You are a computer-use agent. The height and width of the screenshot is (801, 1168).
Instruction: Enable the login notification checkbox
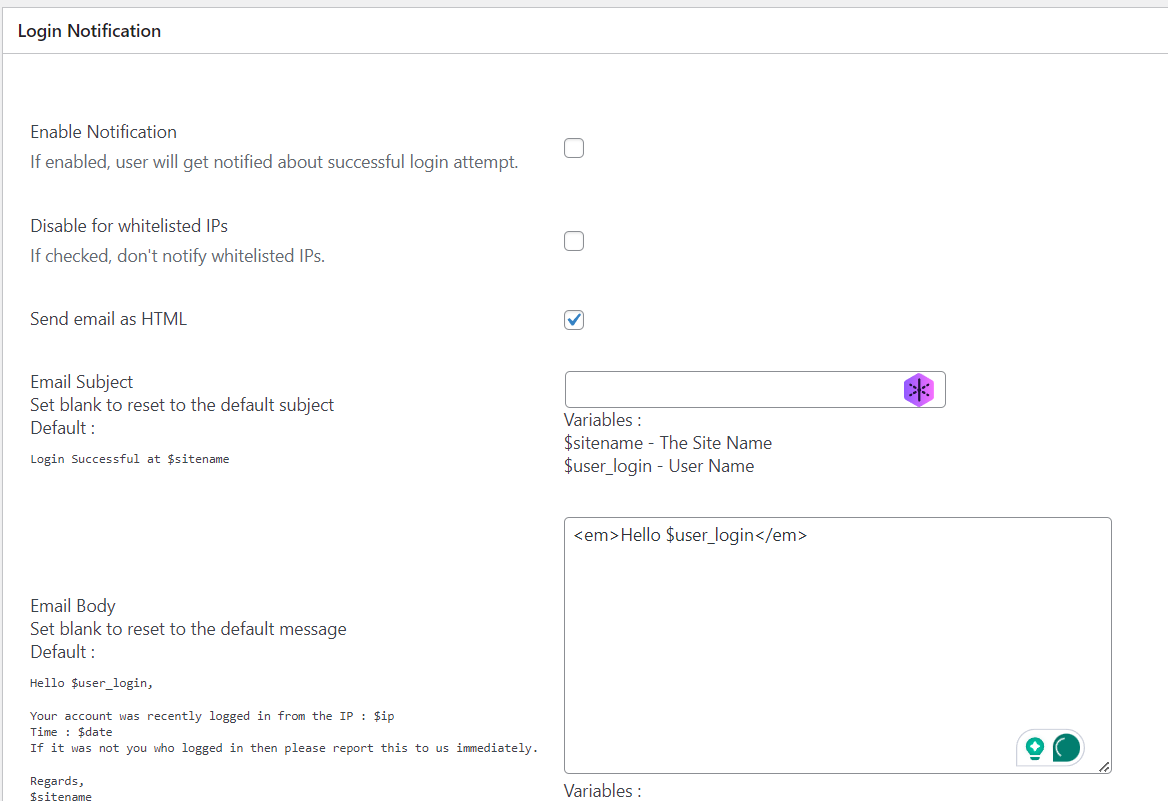click(574, 148)
